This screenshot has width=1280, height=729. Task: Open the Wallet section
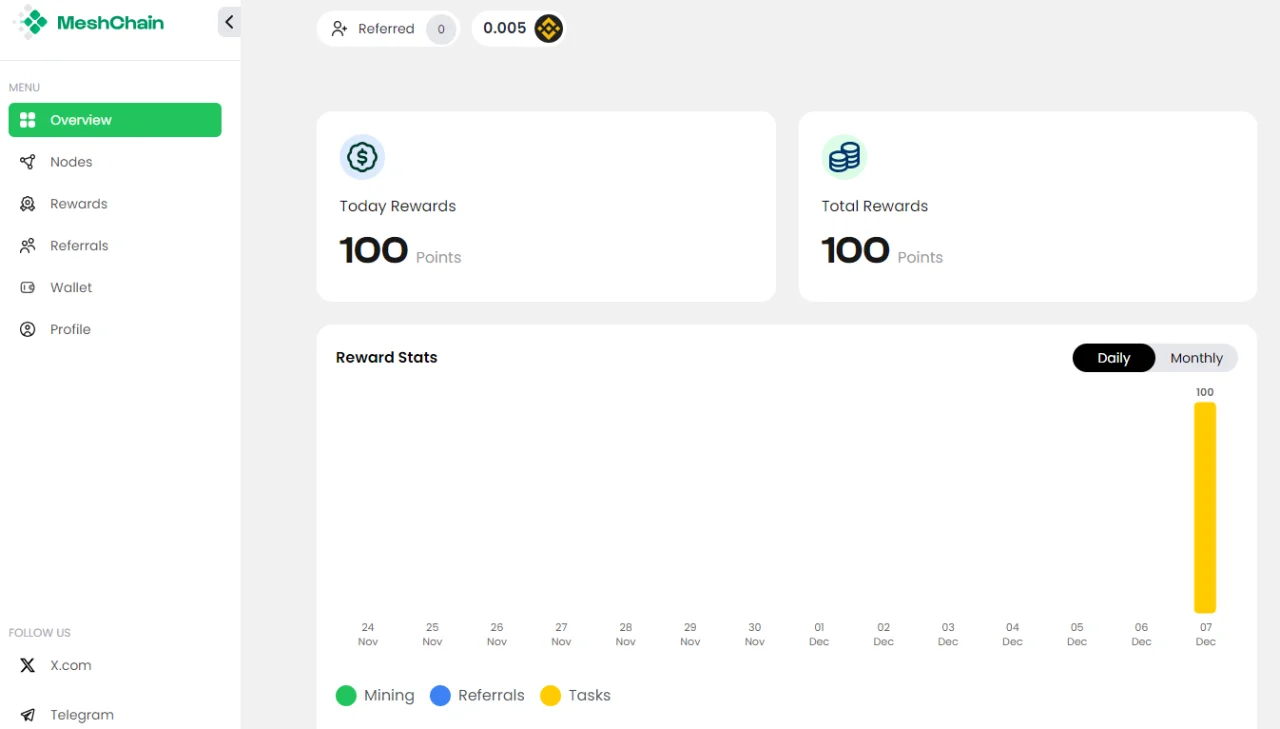[115, 288]
